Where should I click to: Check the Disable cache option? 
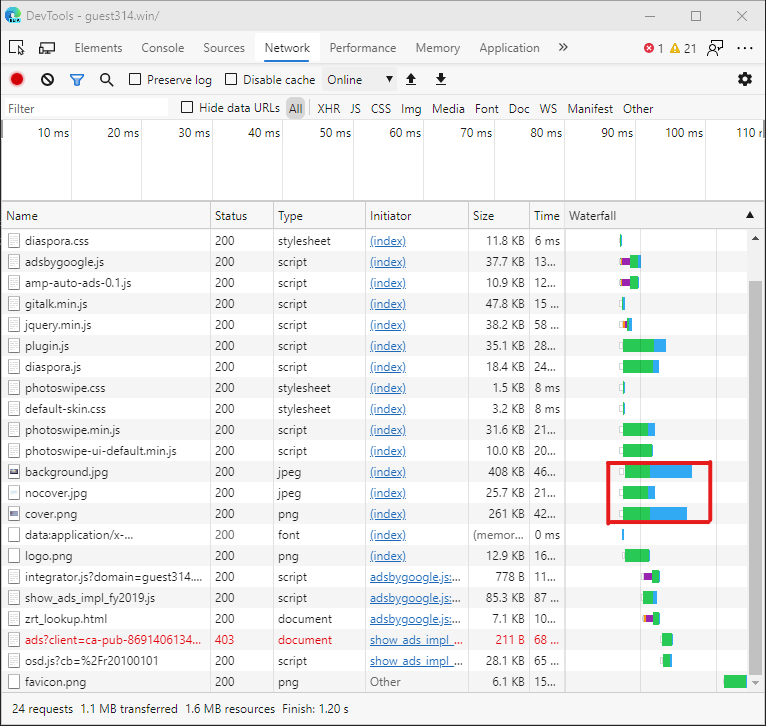click(x=232, y=80)
